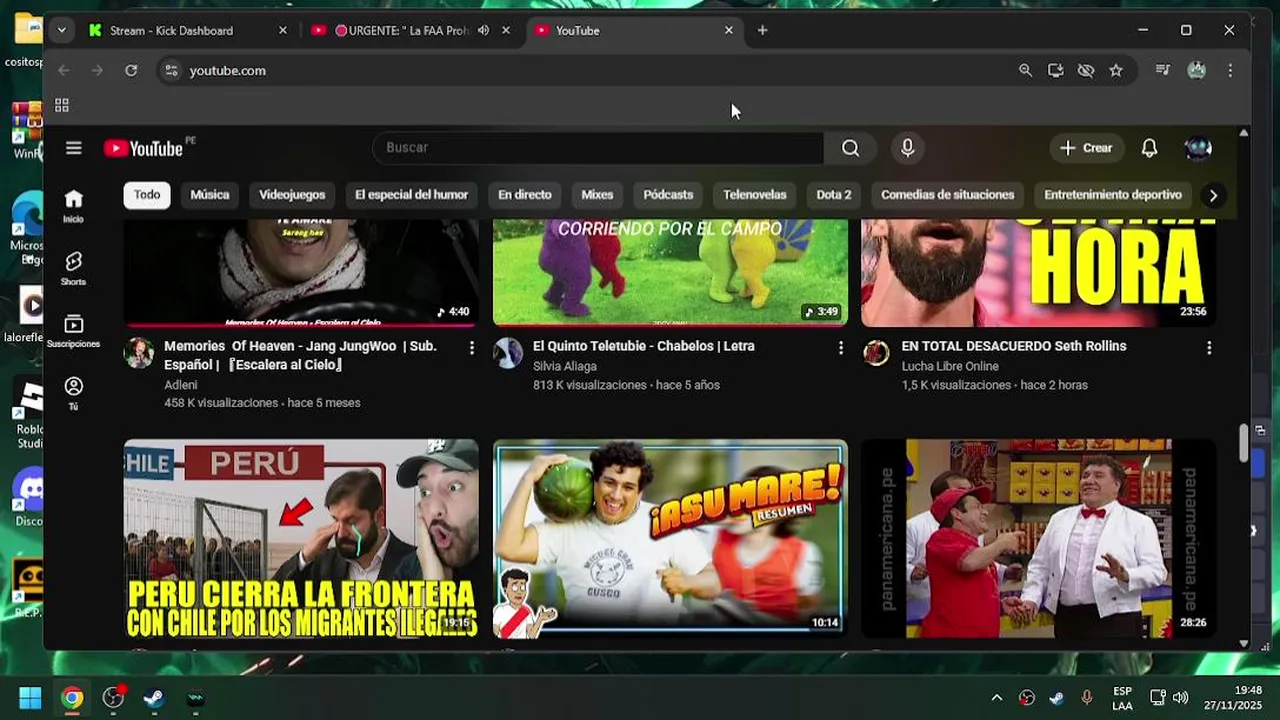Image resolution: width=1280 pixels, height=720 pixels.
Task: Bookmark this page with star icon
Action: click(1116, 70)
